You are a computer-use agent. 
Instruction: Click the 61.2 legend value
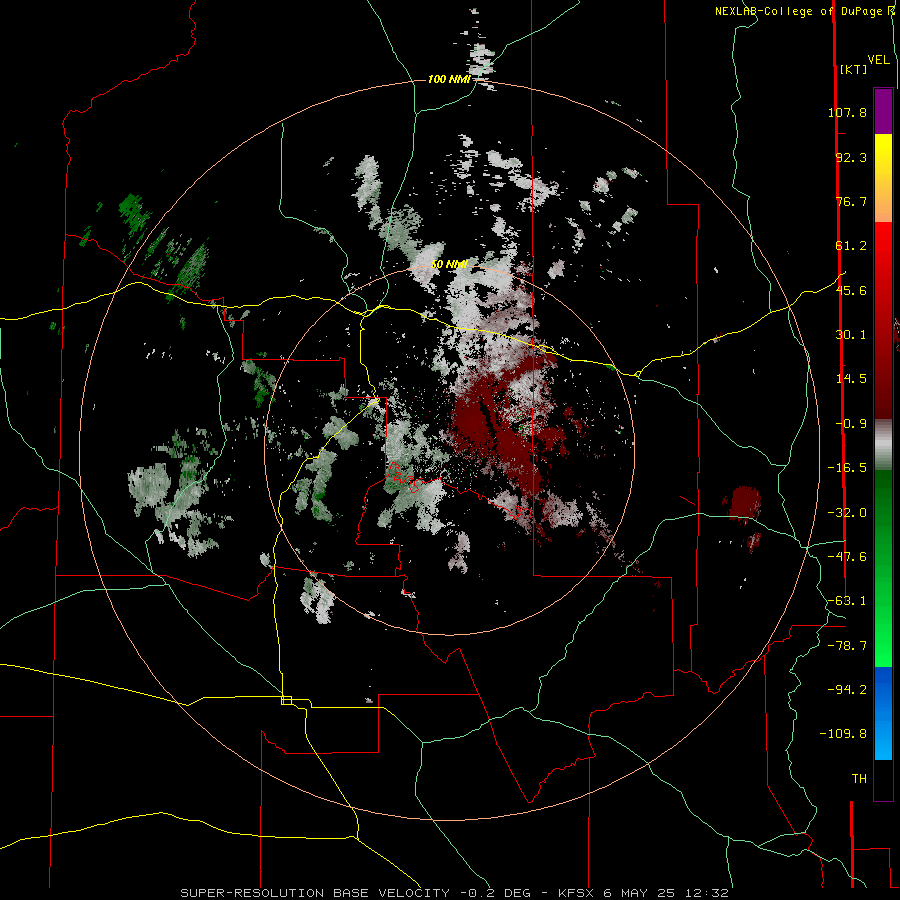(x=851, y=246)
